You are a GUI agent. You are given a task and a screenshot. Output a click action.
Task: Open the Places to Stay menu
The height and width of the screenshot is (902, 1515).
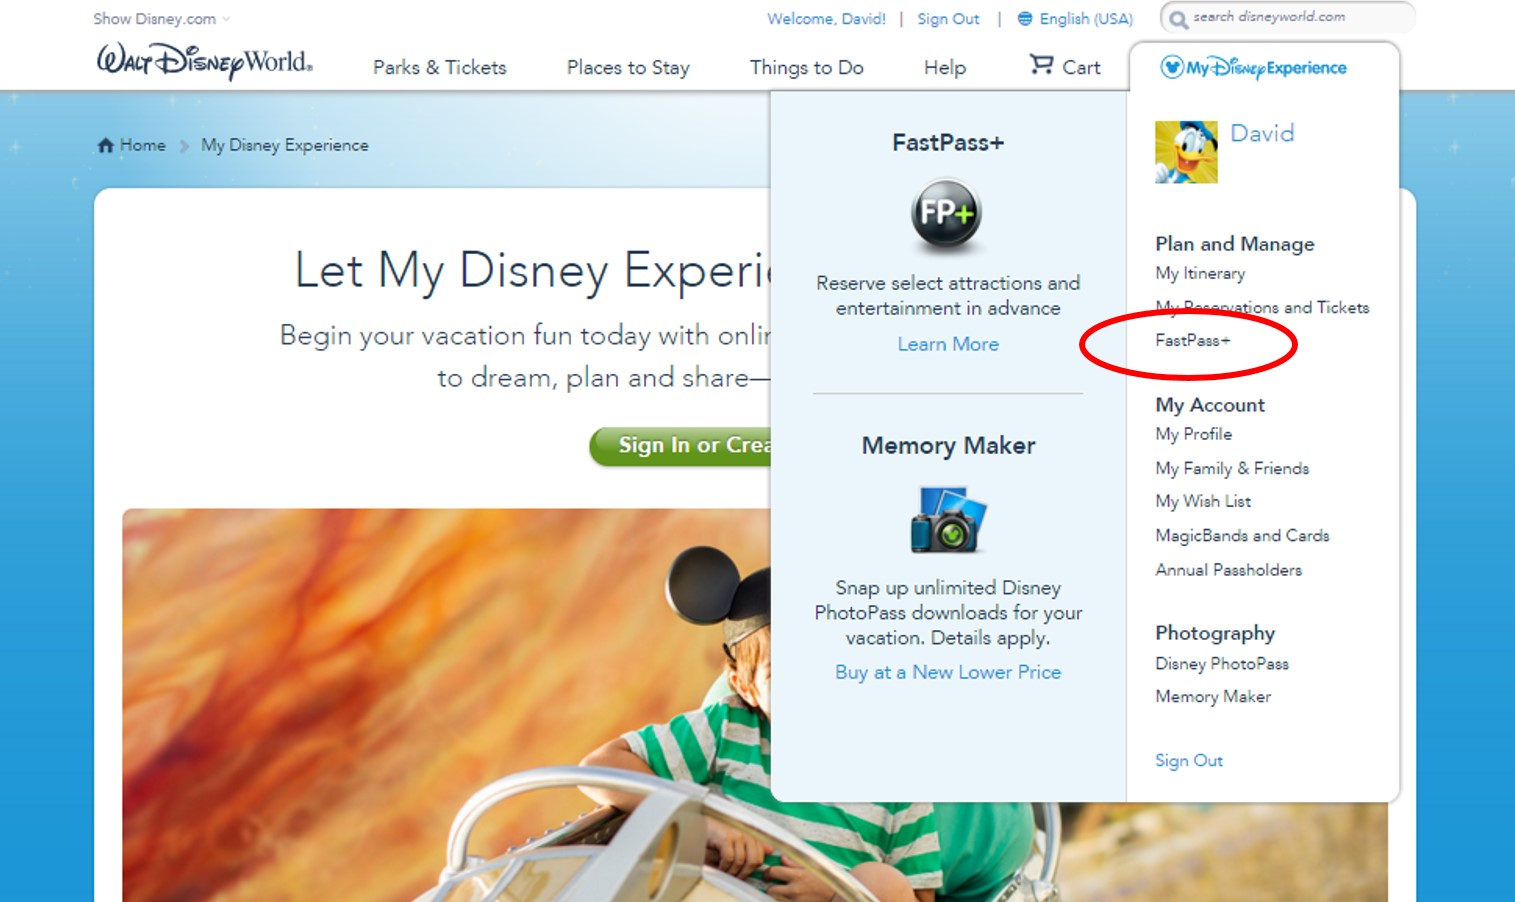628,67
